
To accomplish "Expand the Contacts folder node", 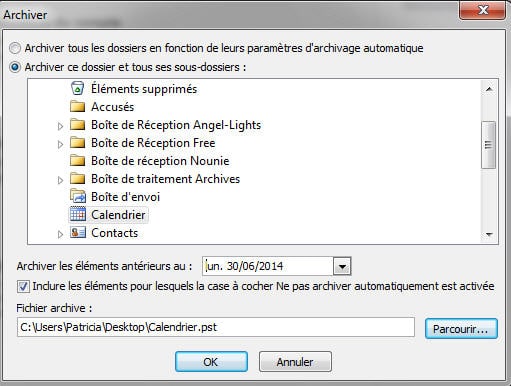I will pyautogui.click(x=60, y=234).
